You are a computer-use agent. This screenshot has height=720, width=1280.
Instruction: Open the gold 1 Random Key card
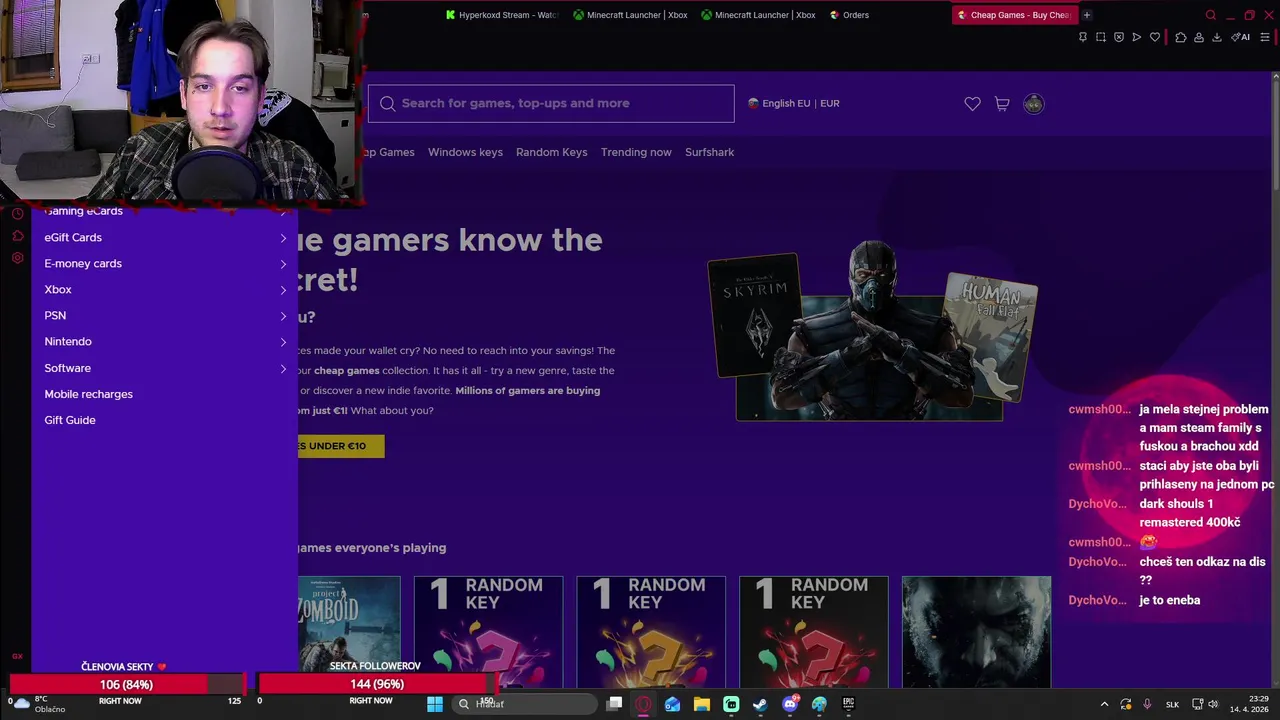click(x=651, y=631)
